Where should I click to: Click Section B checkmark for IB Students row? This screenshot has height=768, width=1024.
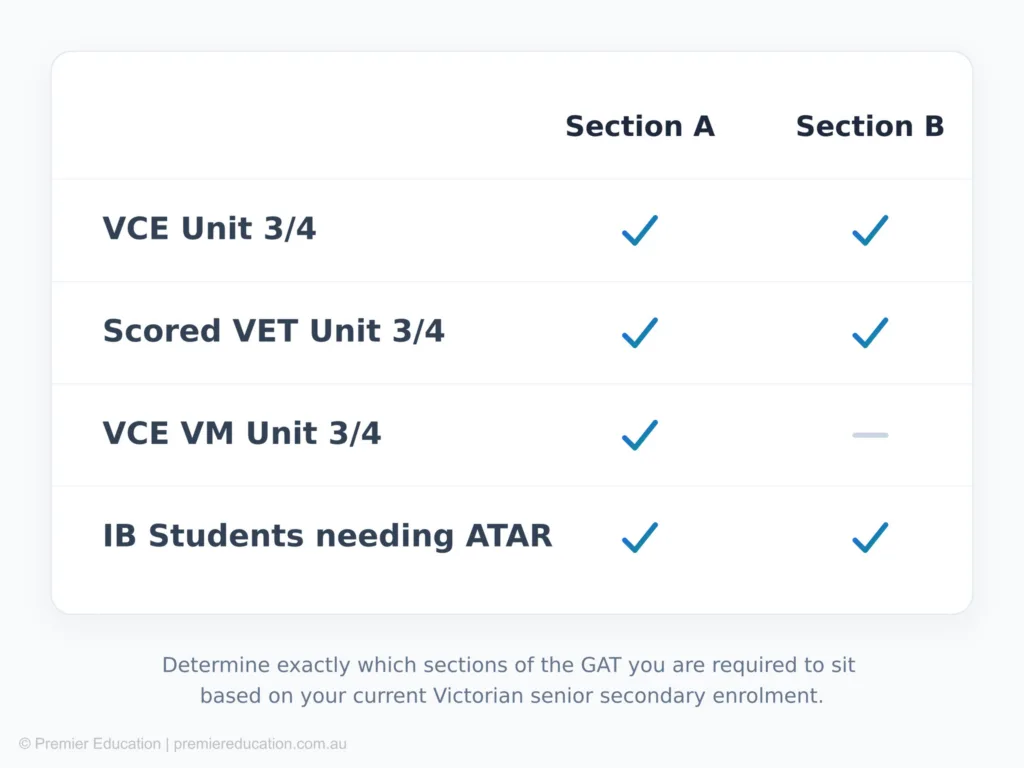point(870,537)
